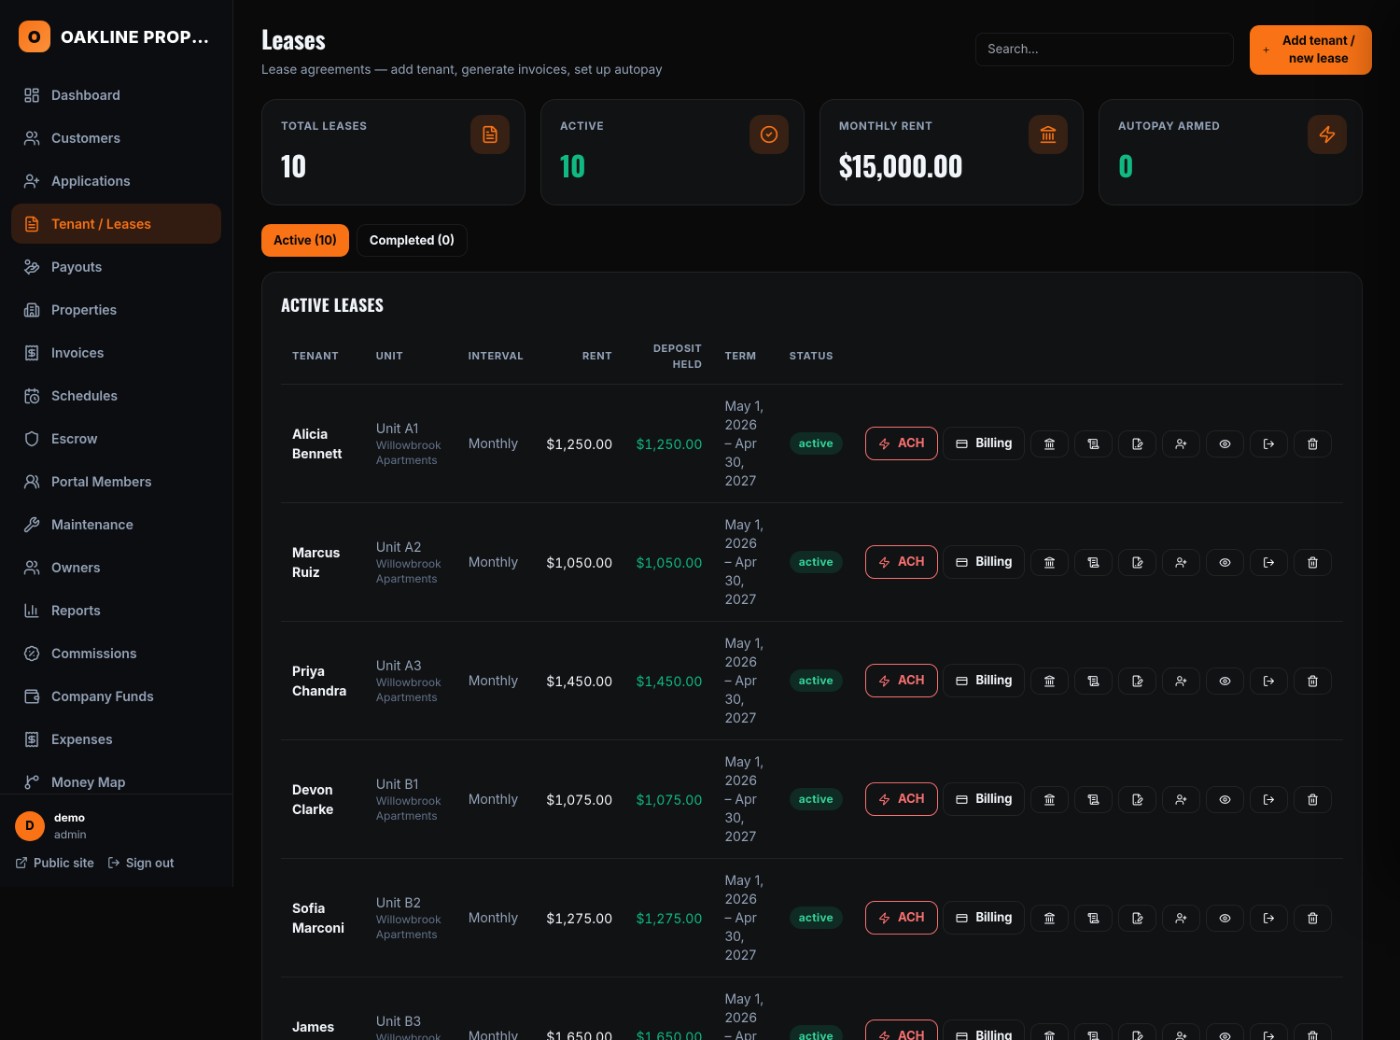
Task: Click add-person icon for Alicia Bennett
Action: point(1181,444)
